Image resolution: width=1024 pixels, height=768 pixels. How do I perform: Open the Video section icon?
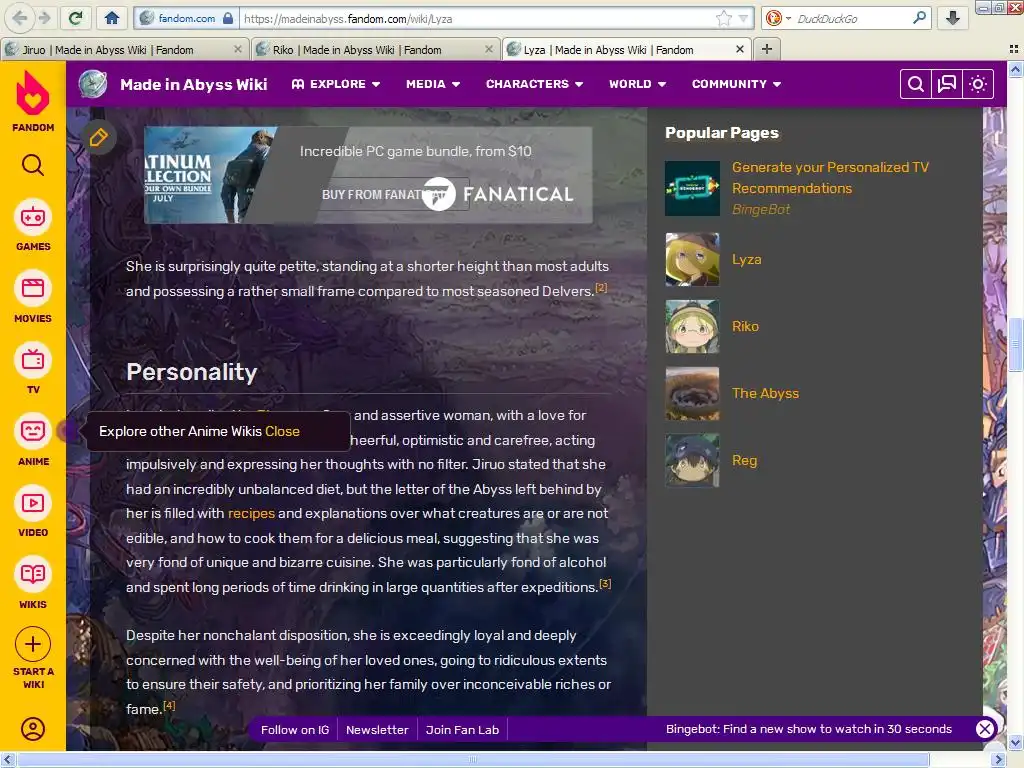click(x=33, y=503)
